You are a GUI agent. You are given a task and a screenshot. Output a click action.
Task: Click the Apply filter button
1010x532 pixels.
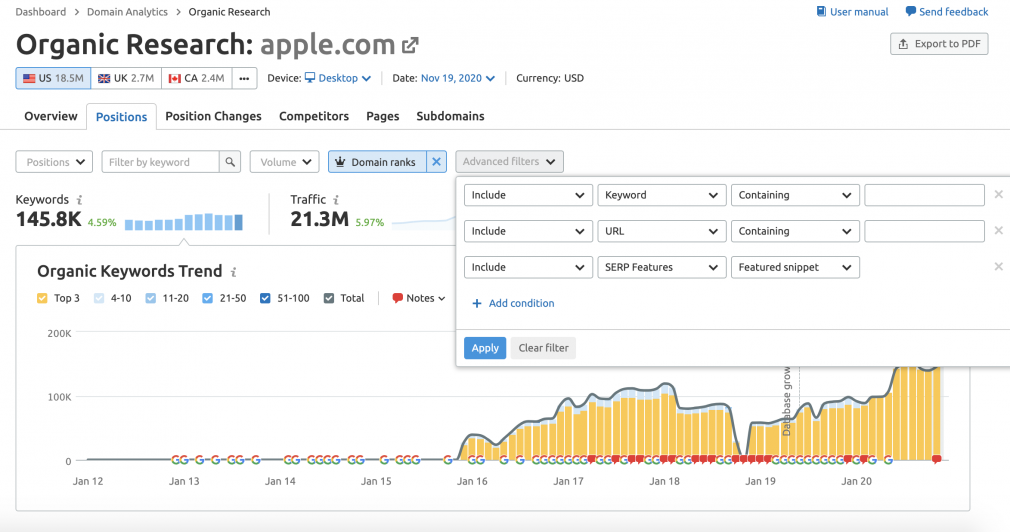pyautogui.click(x=484, y=348)
